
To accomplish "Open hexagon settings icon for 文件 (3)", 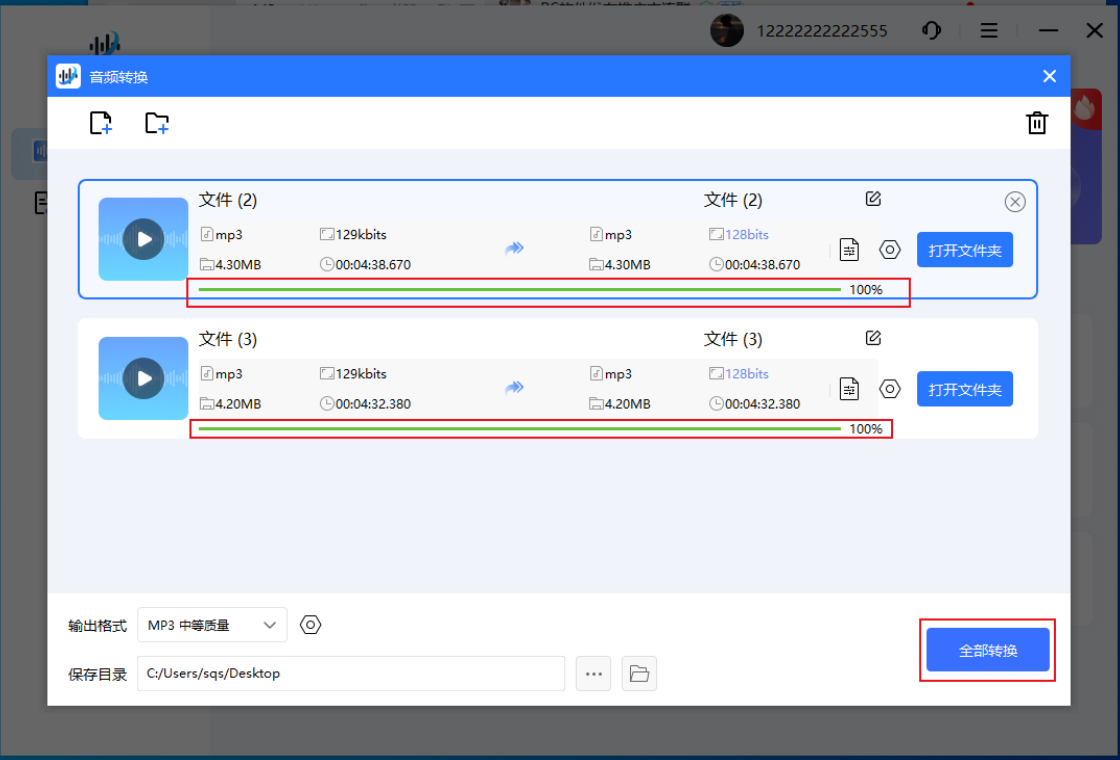I will (890, 388).
